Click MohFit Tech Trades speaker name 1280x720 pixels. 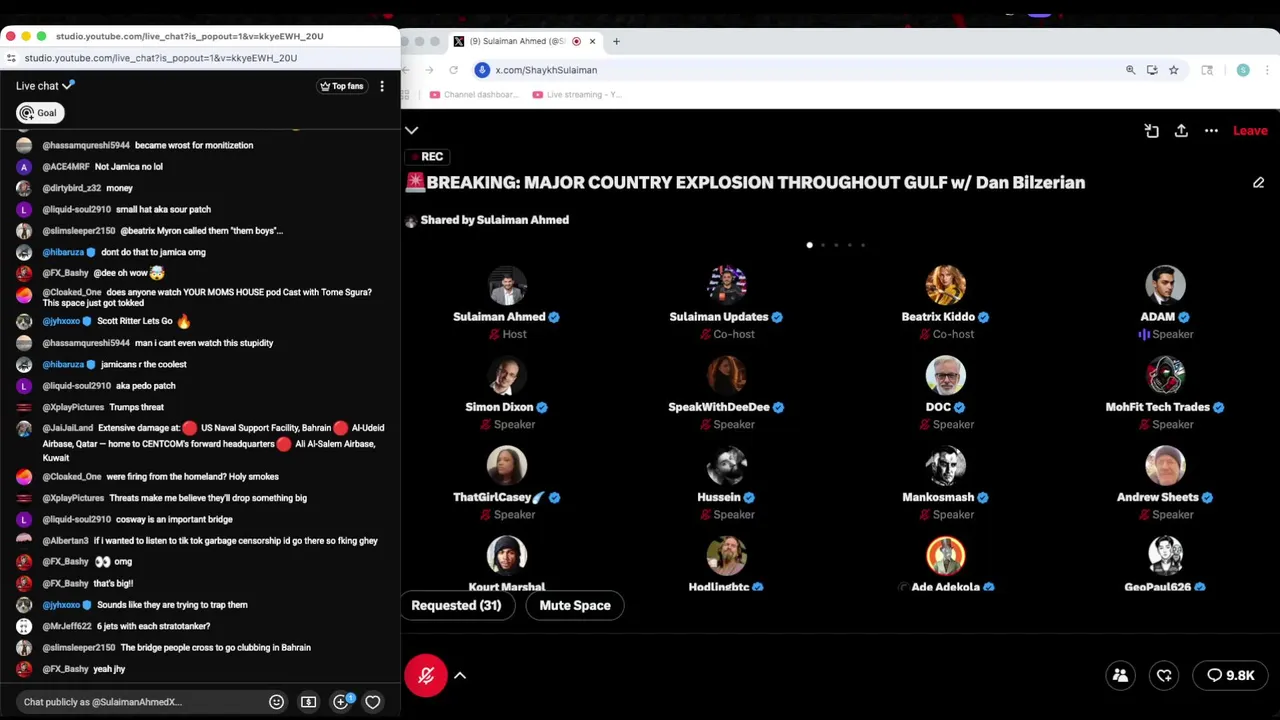1158,407
